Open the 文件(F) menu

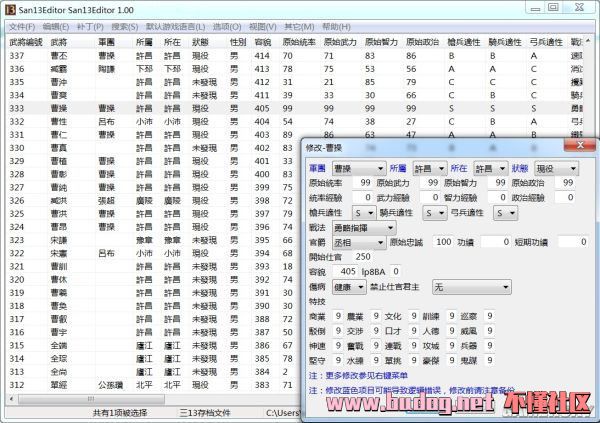21,26
